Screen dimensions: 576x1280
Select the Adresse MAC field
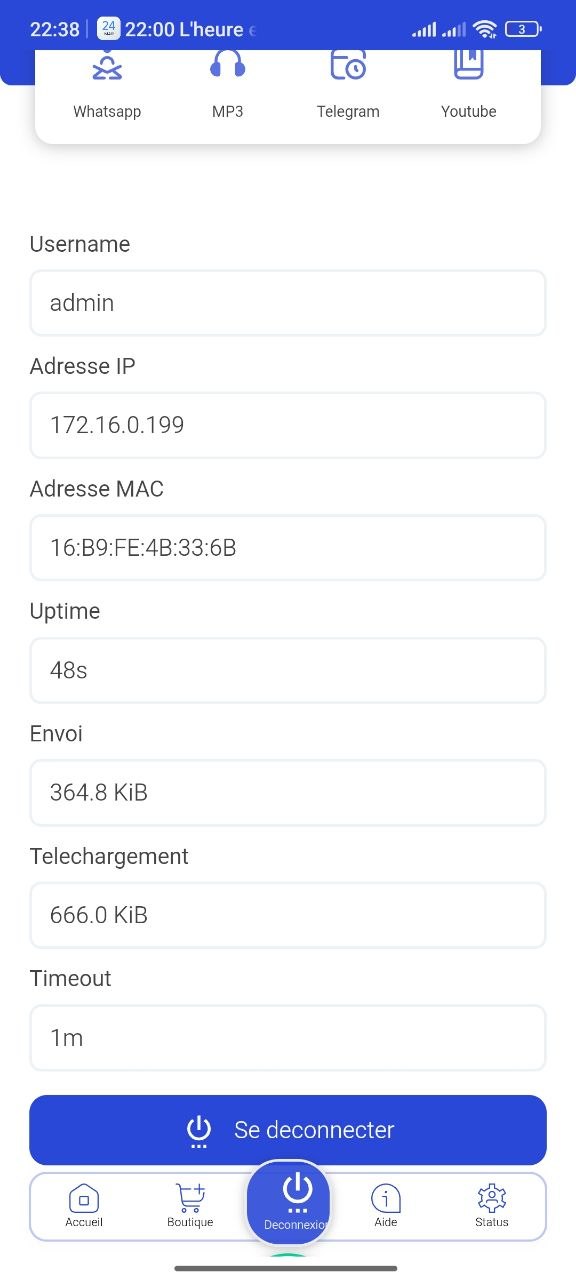(288, 548)
